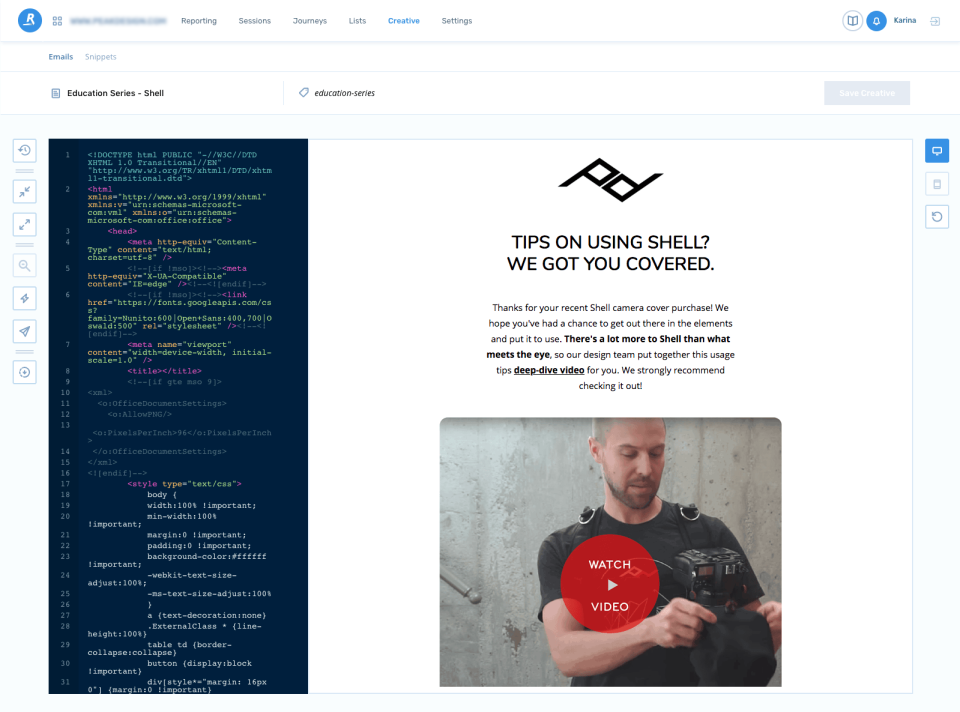Click the Save Creative button
The width and height of the screenshot is (960, 712).
(x=867, y=93)
